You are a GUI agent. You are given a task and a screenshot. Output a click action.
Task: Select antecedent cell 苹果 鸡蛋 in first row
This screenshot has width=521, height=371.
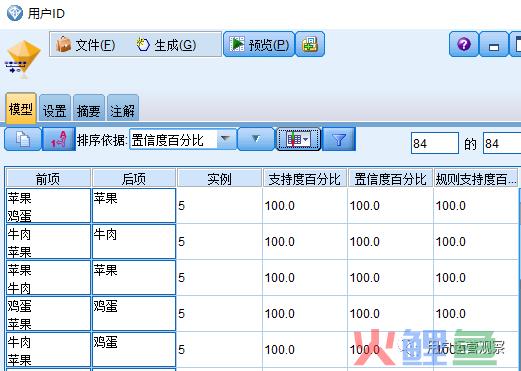coord(48,206)
